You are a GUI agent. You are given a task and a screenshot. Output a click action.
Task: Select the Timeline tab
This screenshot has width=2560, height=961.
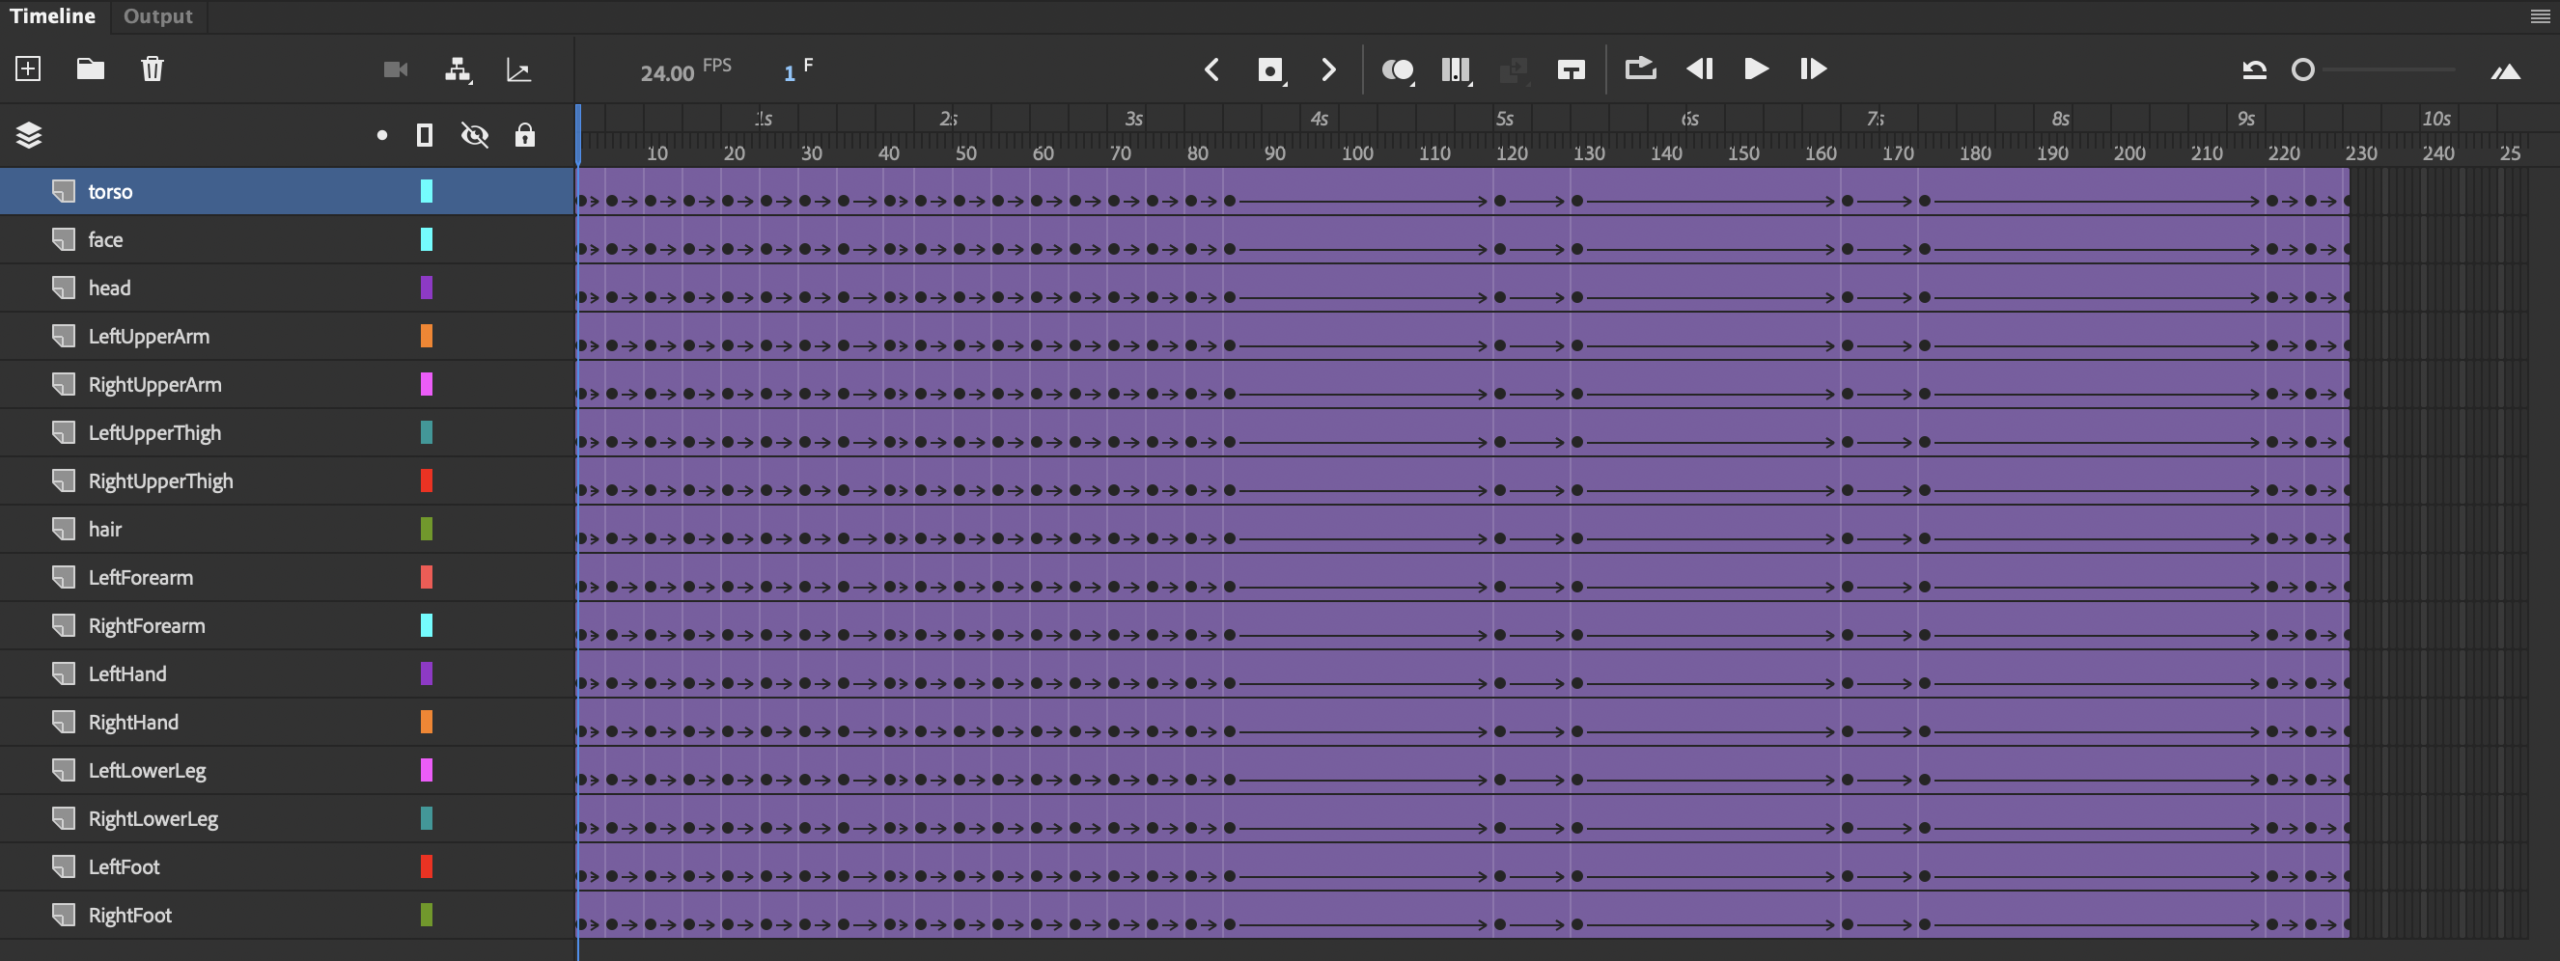[53, 16]
